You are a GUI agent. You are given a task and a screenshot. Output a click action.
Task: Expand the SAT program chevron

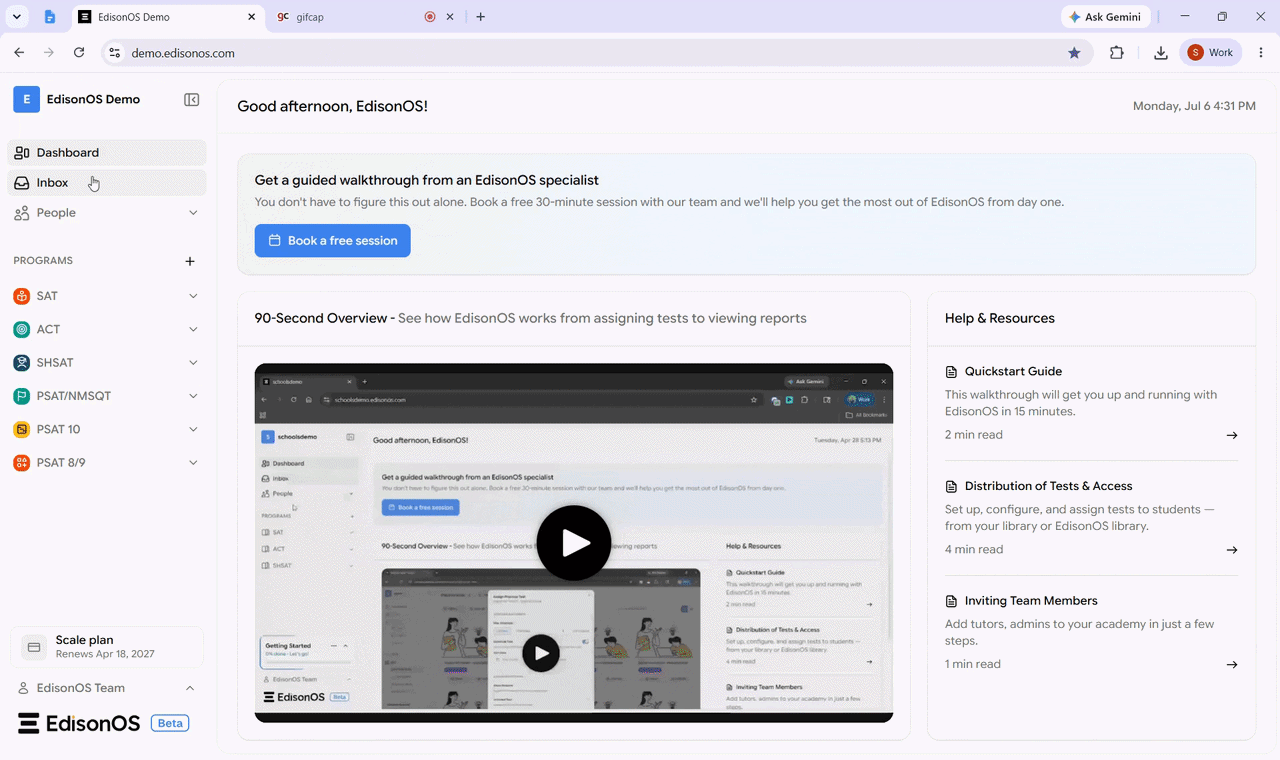[x=193, y=296]
